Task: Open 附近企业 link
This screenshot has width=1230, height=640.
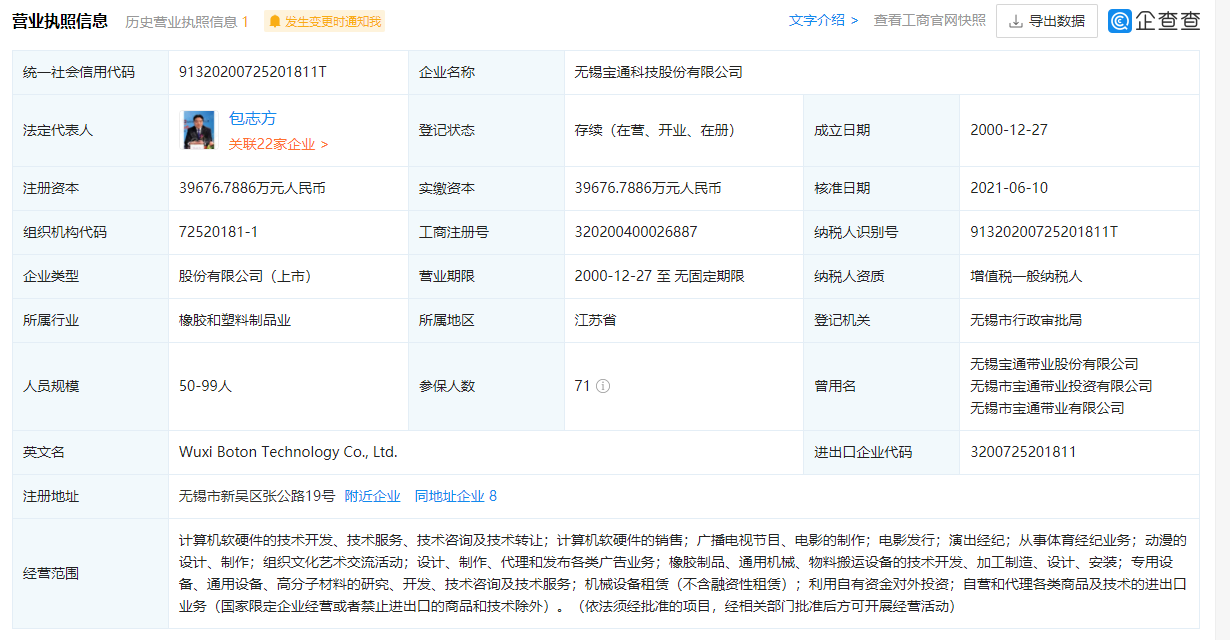Action: coord(372,496)
